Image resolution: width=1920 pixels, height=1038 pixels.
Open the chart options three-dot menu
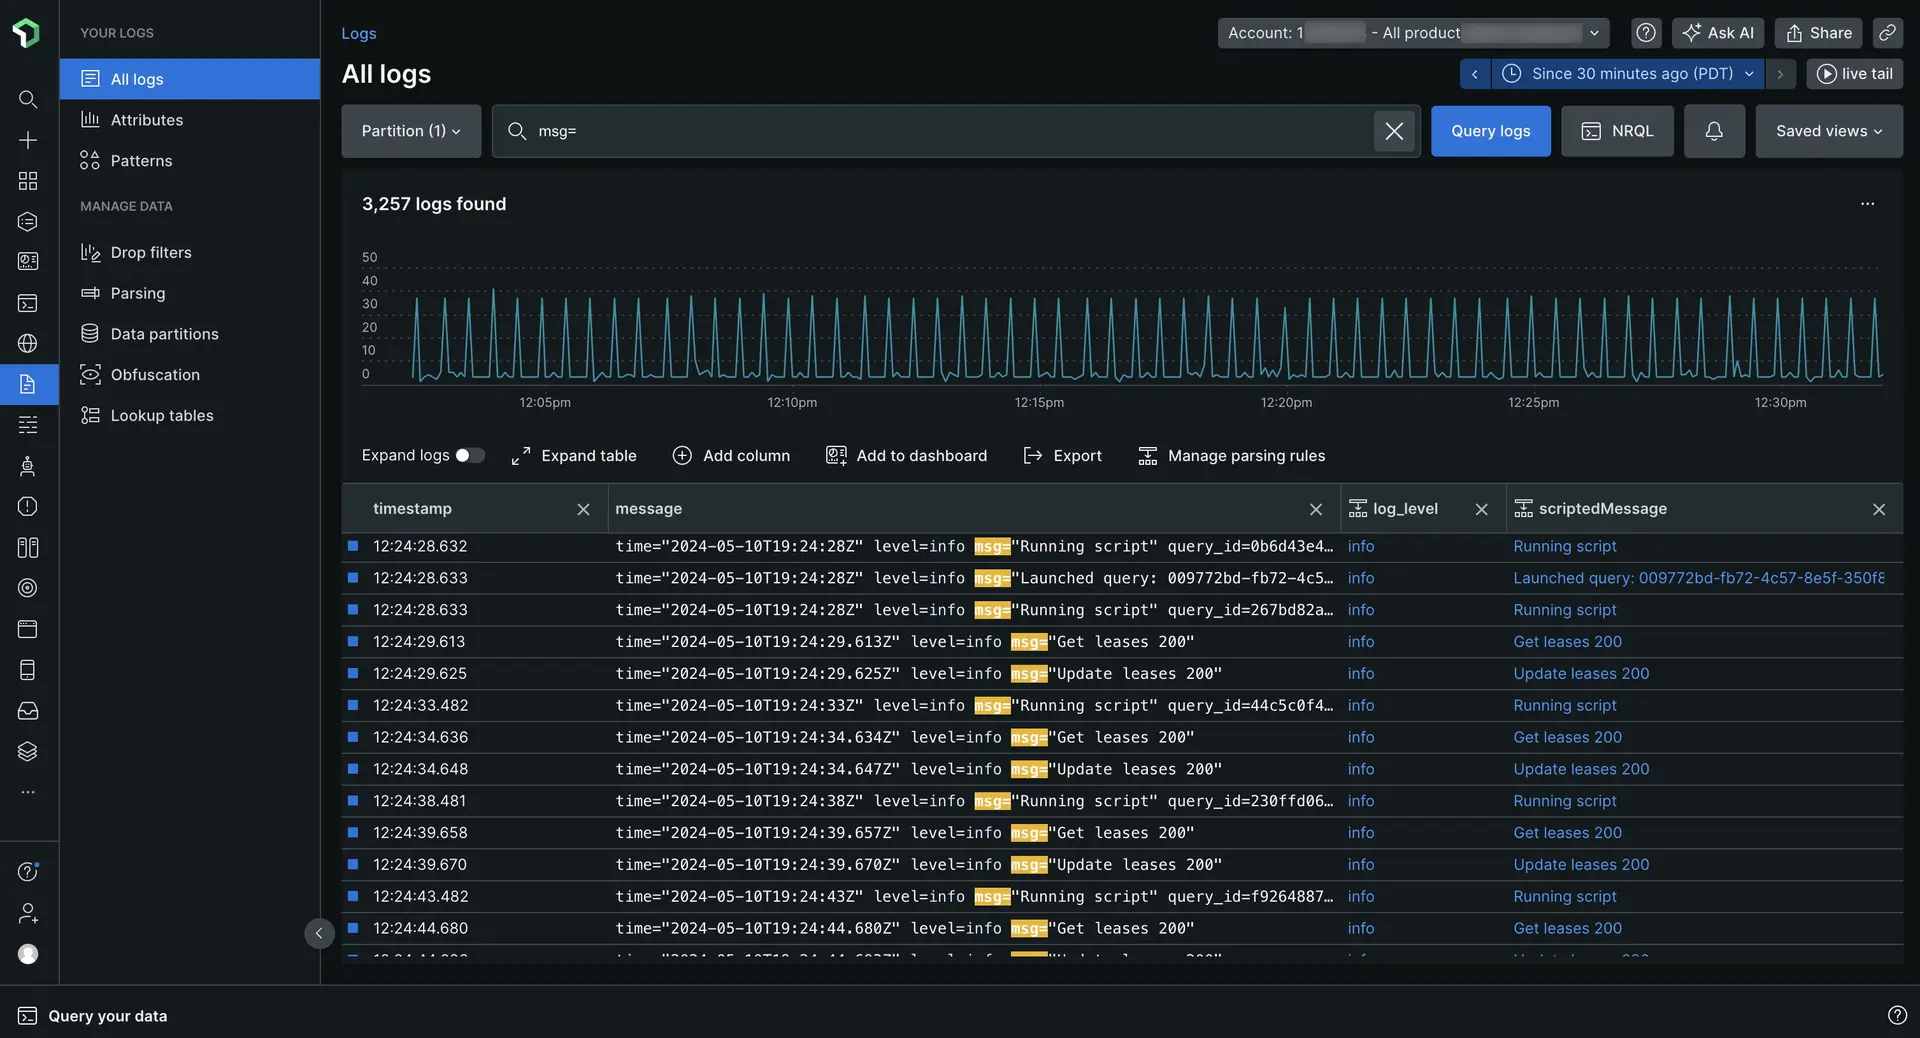pyautogui.click(x=1867, y=204)
